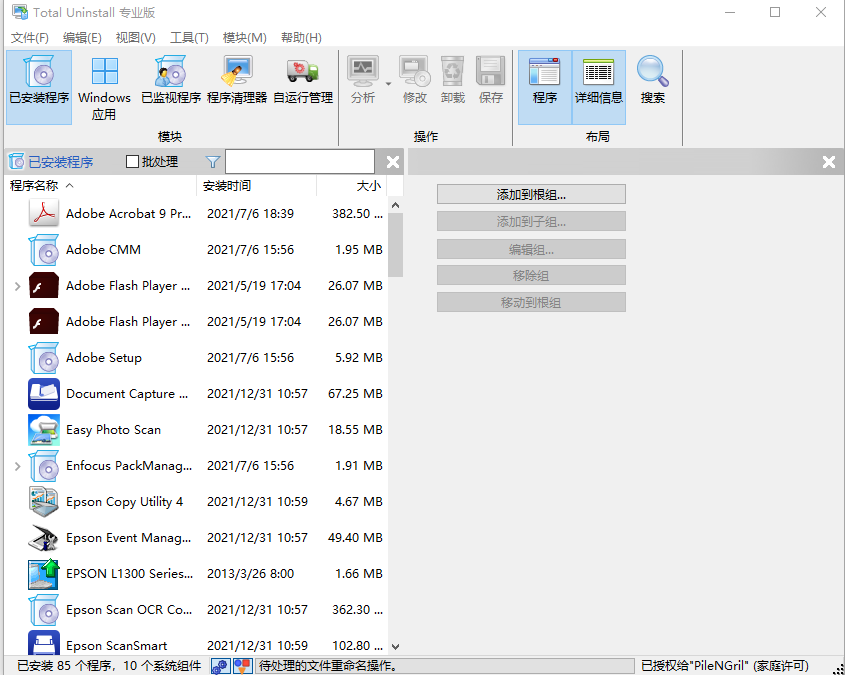Clear the filter box with its X button
Image resolution: width=845 pixels, height=675 pixels.
pyautogui.click(x=393, y=162)
